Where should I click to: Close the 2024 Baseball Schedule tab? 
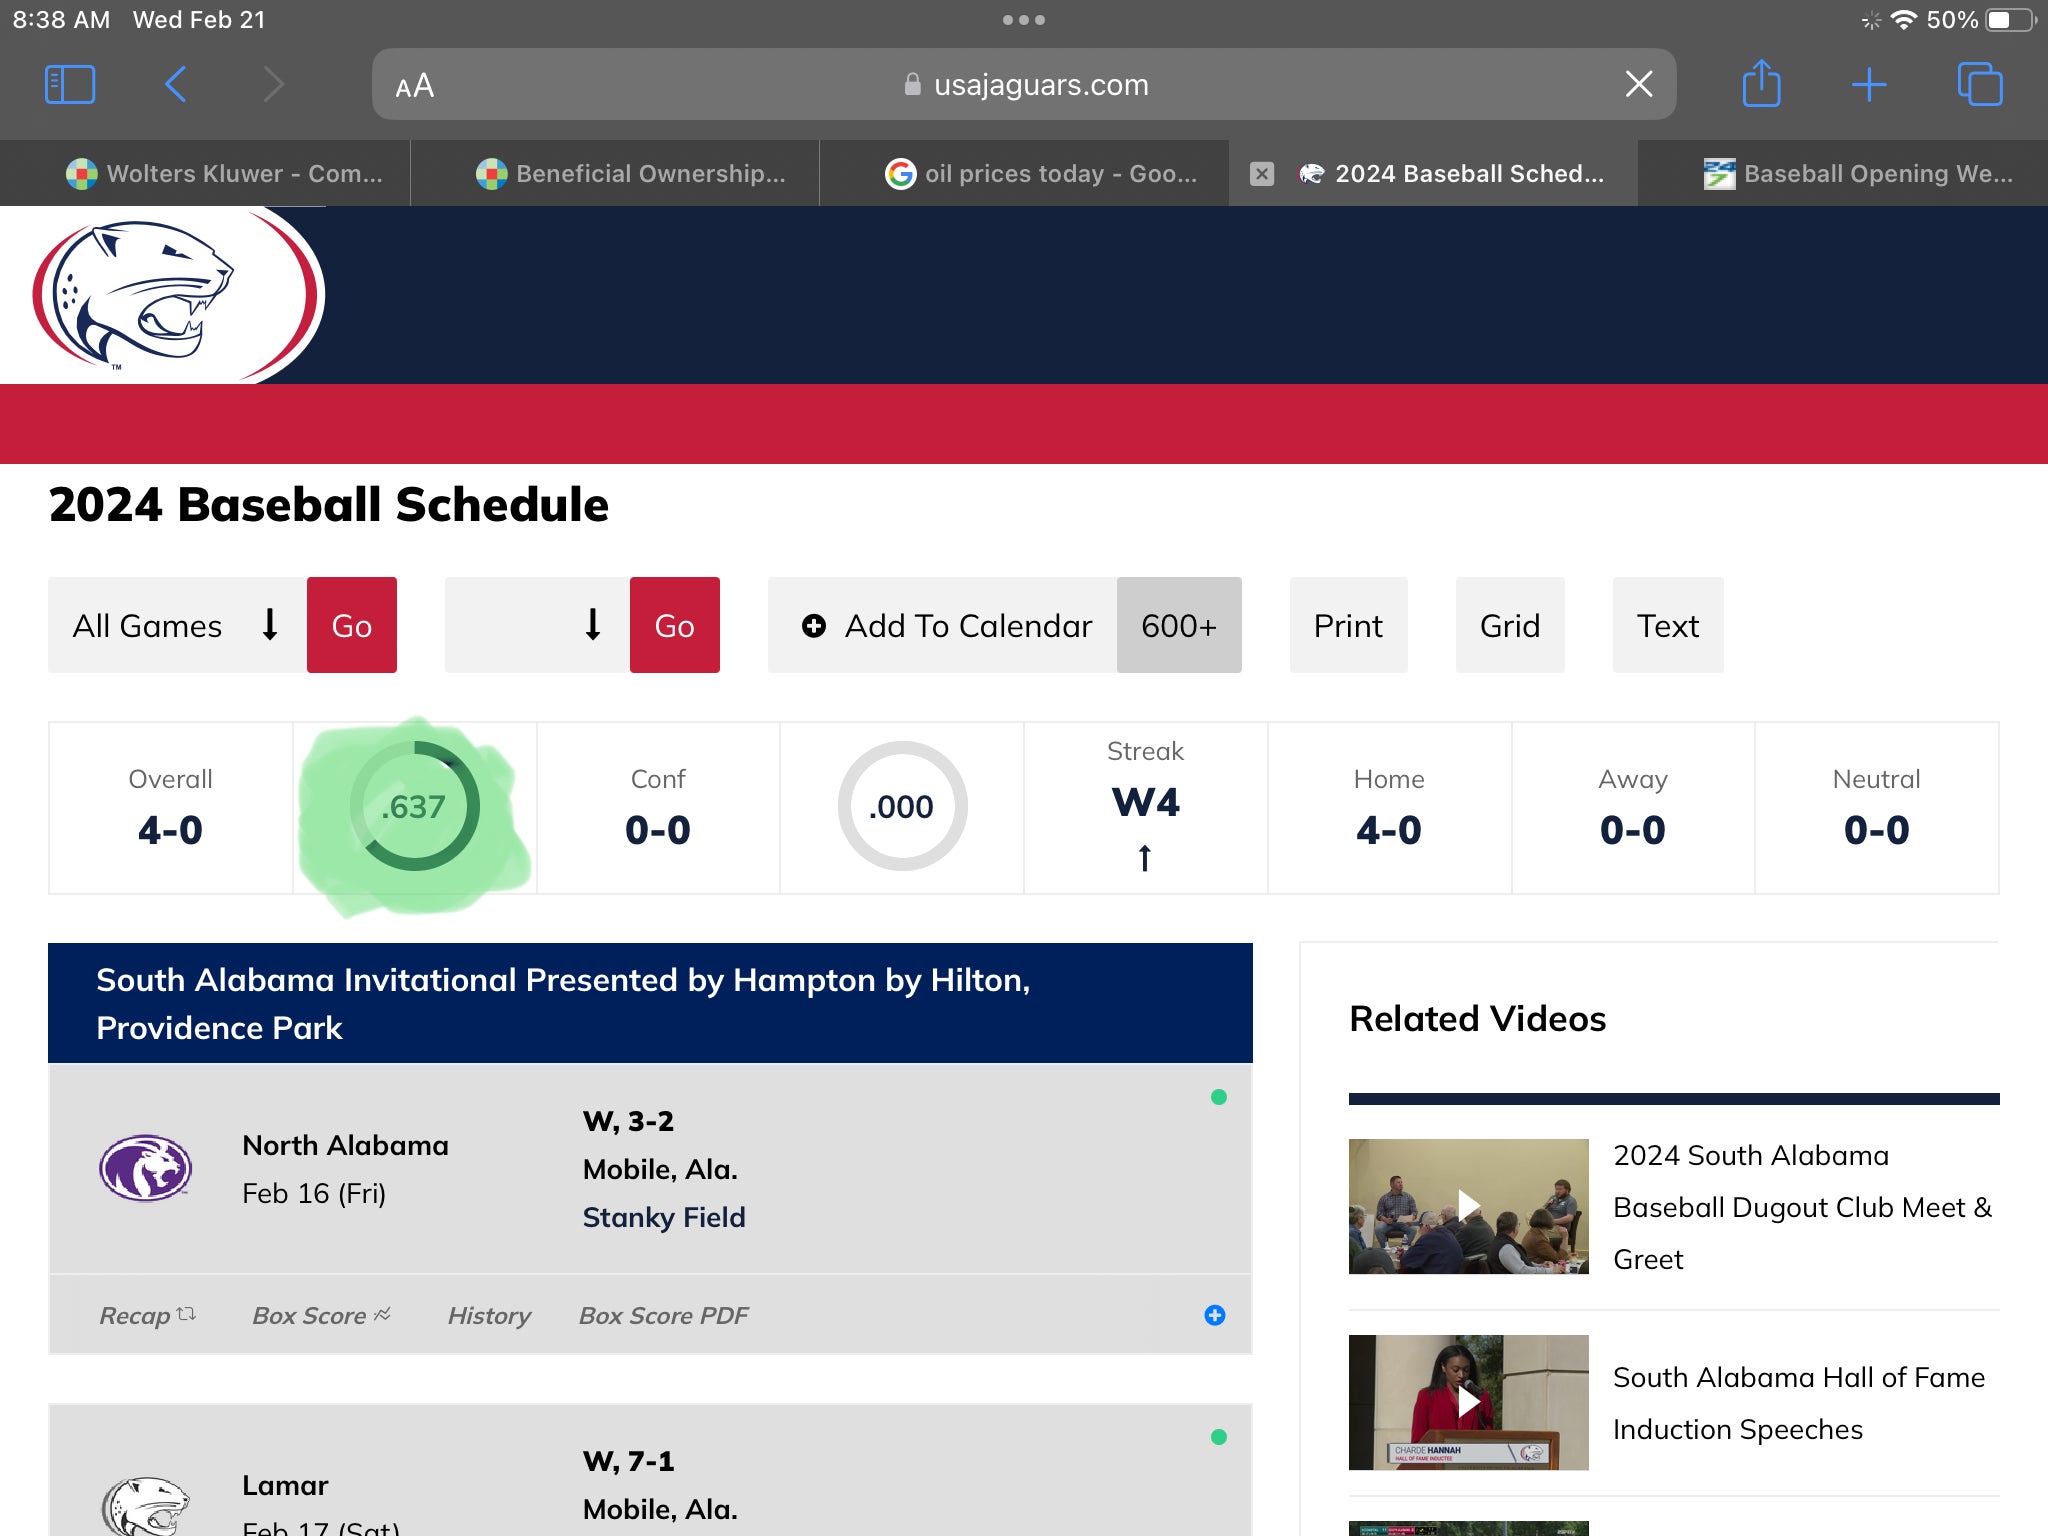click(1262, 174)
